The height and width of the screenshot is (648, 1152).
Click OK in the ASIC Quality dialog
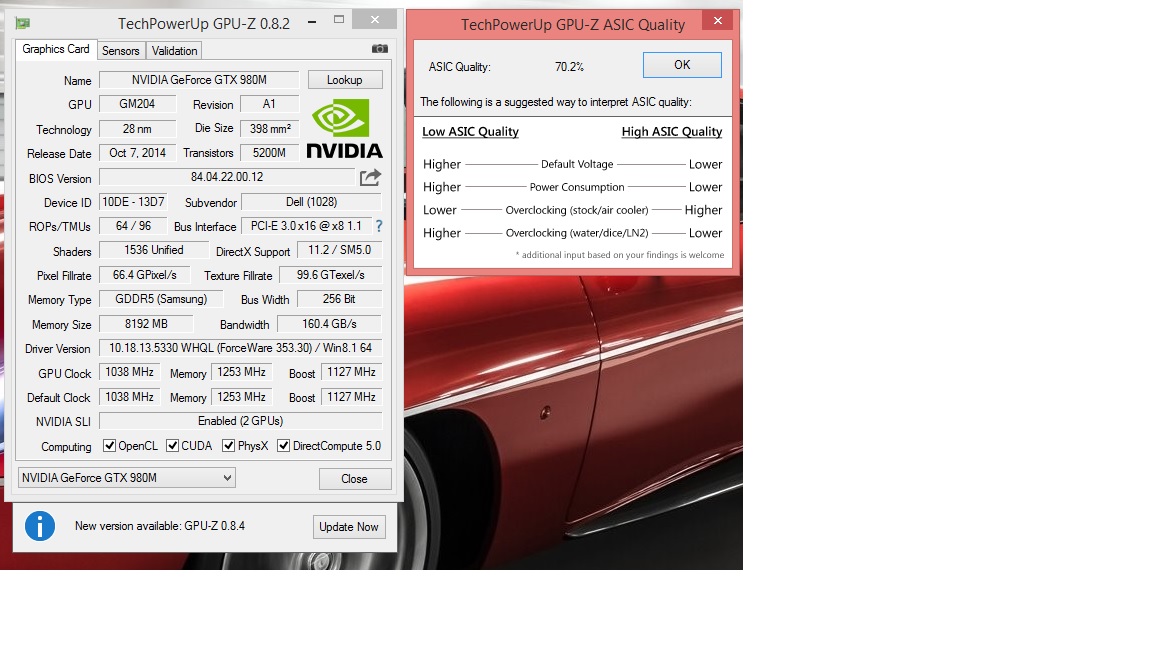click(x=682, y=65)
